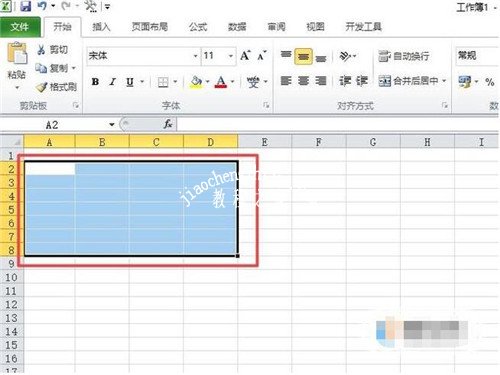Switch to the 开始 ribbon tab
Image resolution: width=500 pixels, height=375 pixels.
tap(62, 27)
